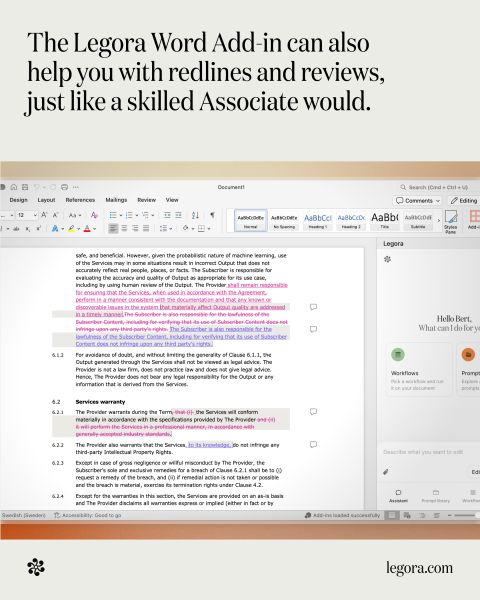The width and height of the screenshot is (480, 600).
Task: Apply the yellow text highlight color
Action: coord(71,228)
